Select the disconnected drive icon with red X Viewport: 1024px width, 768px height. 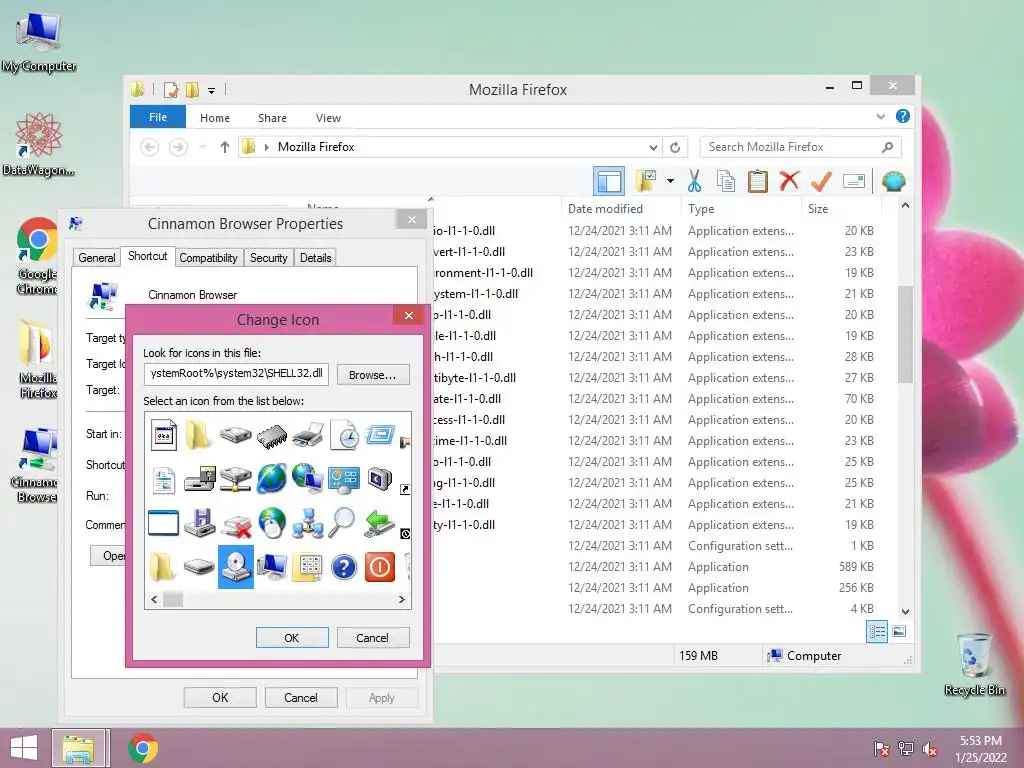pyautogui.click(x=236, y=524)
